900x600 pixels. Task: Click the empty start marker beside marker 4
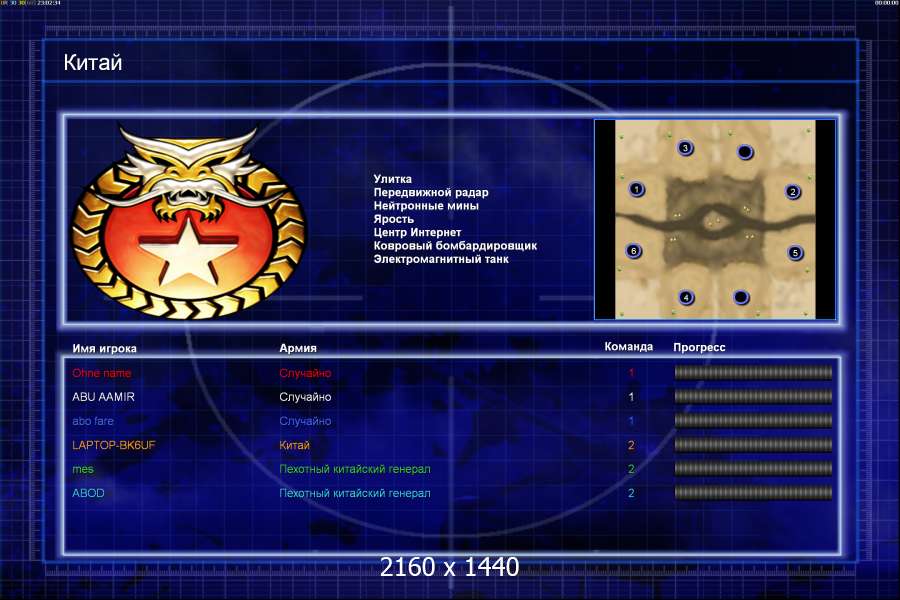(741, 297)
